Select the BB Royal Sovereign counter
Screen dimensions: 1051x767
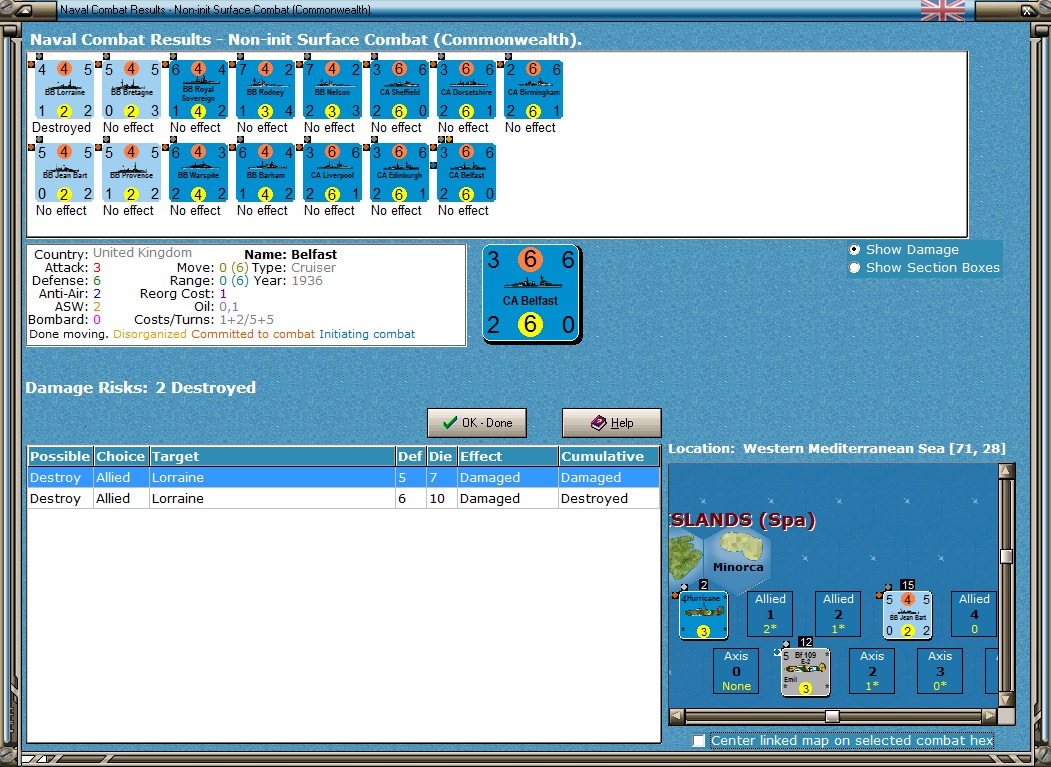pyautogui.click(x=198, y=90)
